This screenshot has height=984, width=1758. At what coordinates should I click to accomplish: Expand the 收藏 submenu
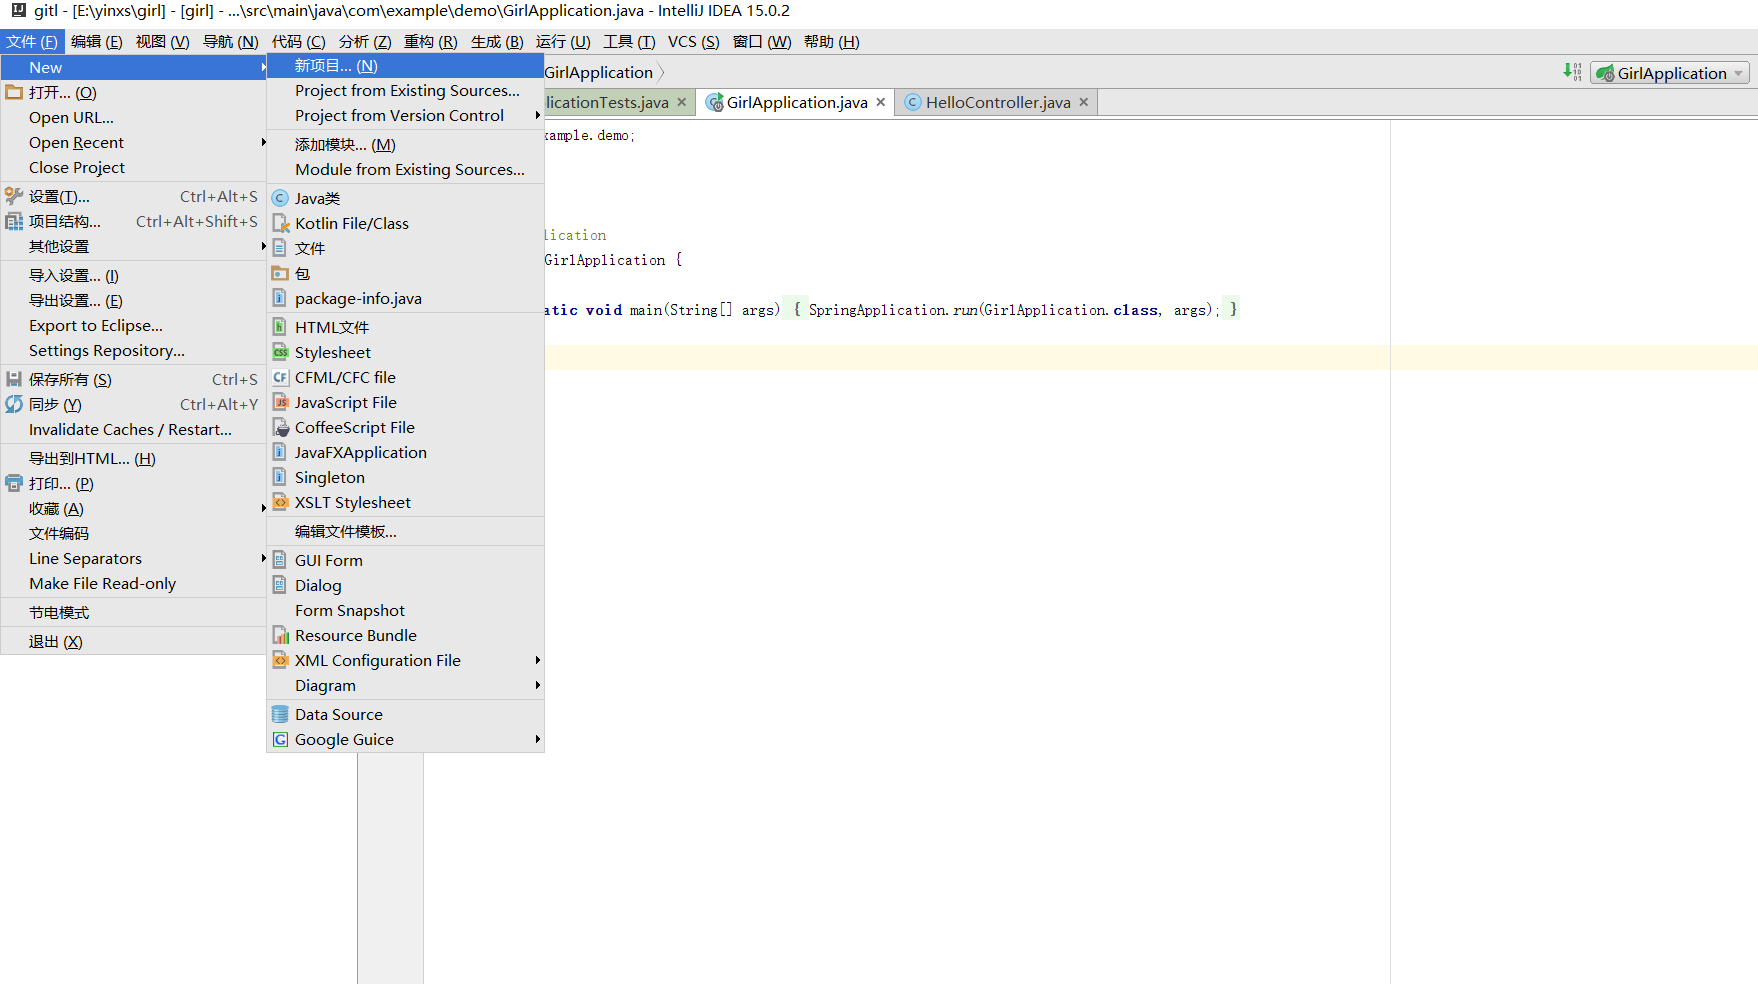133,508
